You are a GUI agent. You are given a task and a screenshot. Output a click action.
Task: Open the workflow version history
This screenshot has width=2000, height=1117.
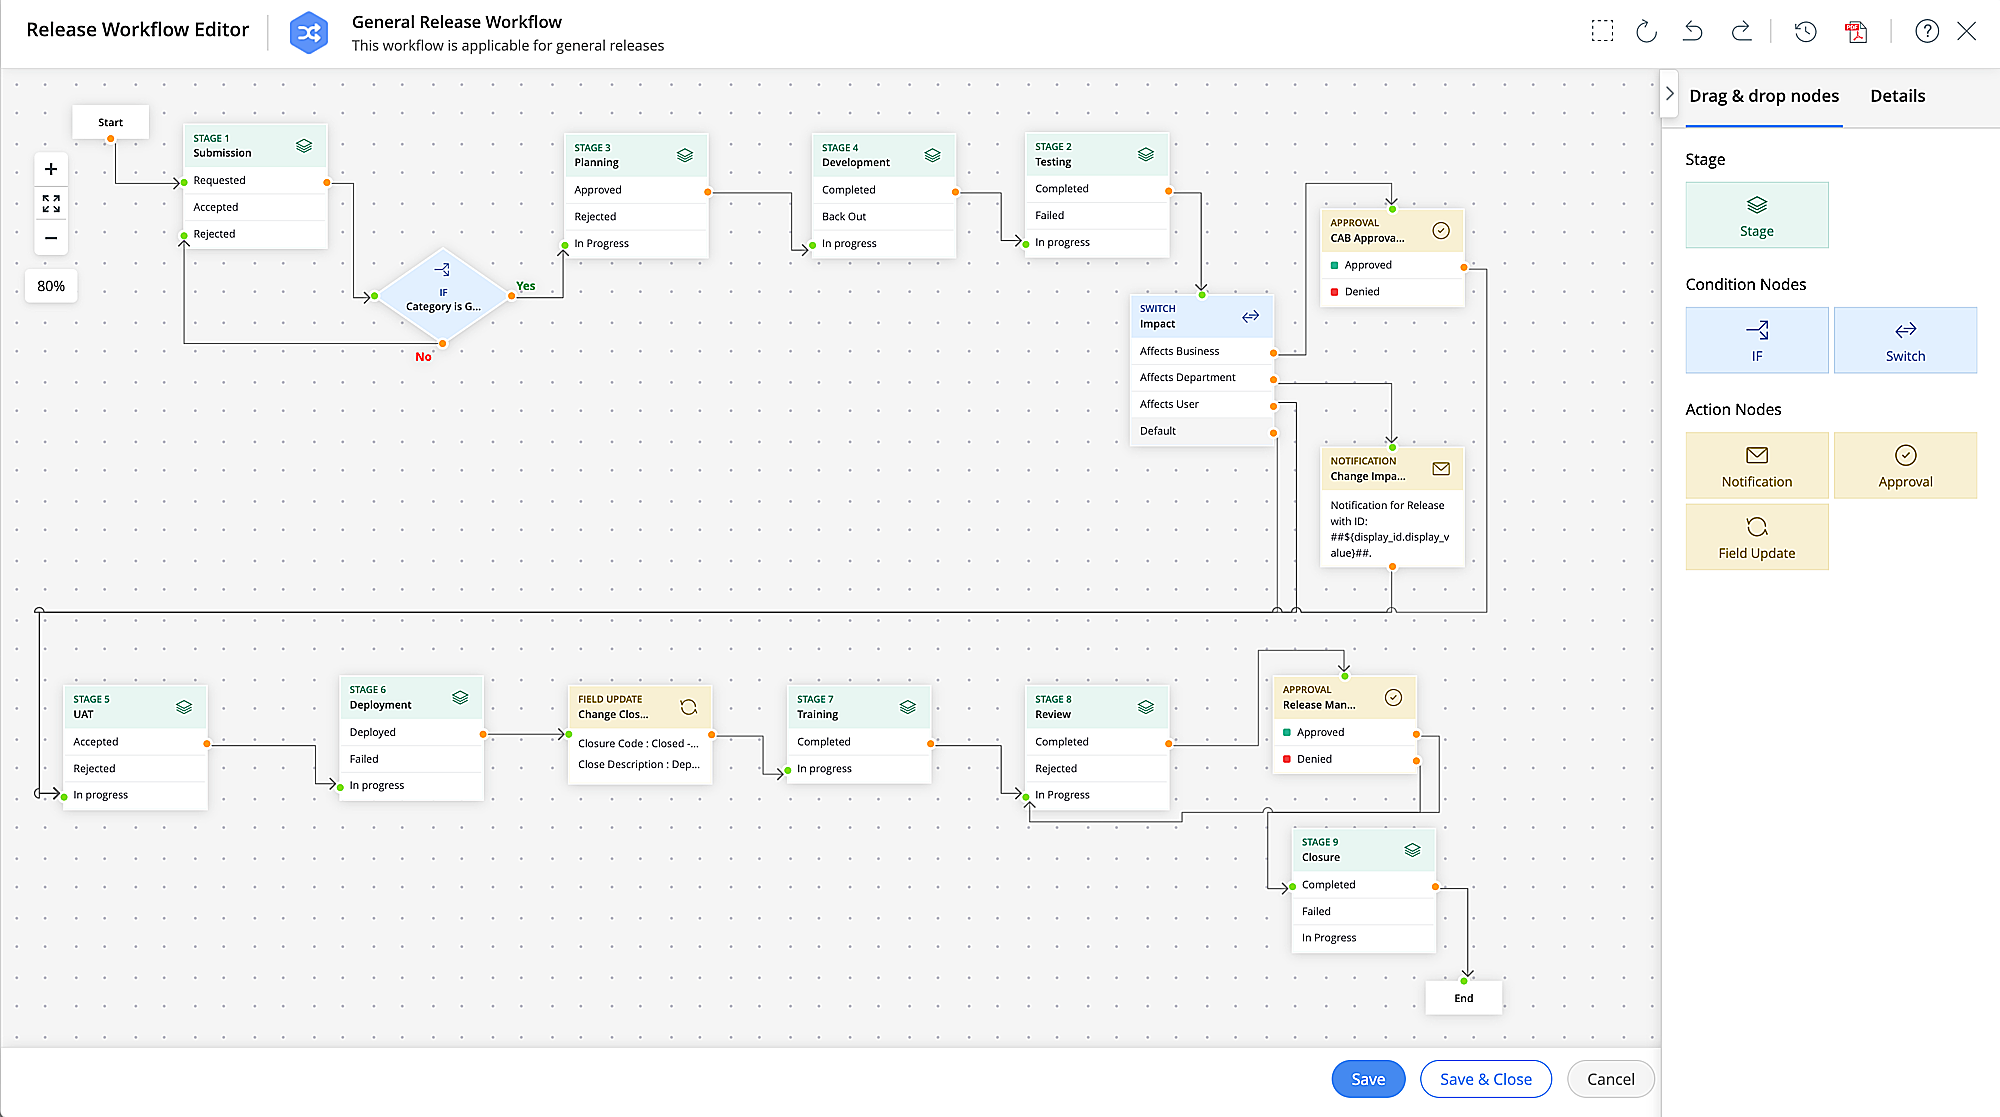1805,31
